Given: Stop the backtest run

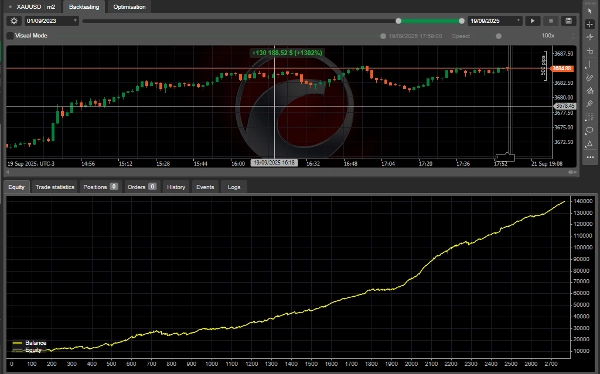Looking at the screenshot, I should 551,21.
